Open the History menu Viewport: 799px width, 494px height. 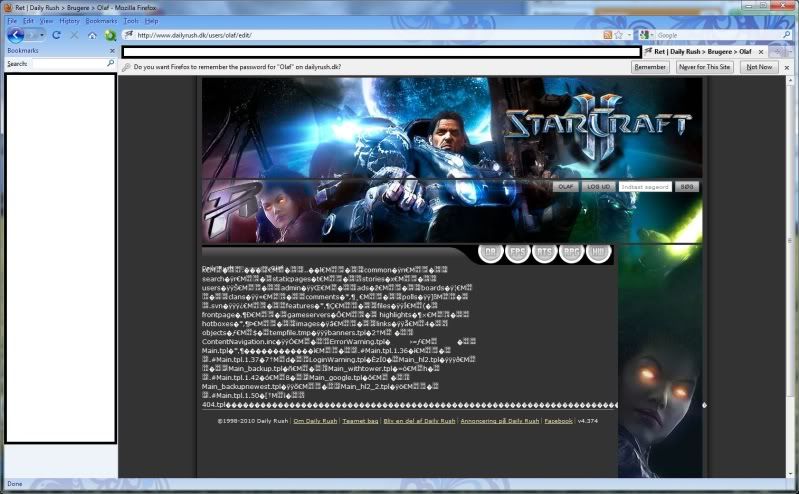click(69, 21)
